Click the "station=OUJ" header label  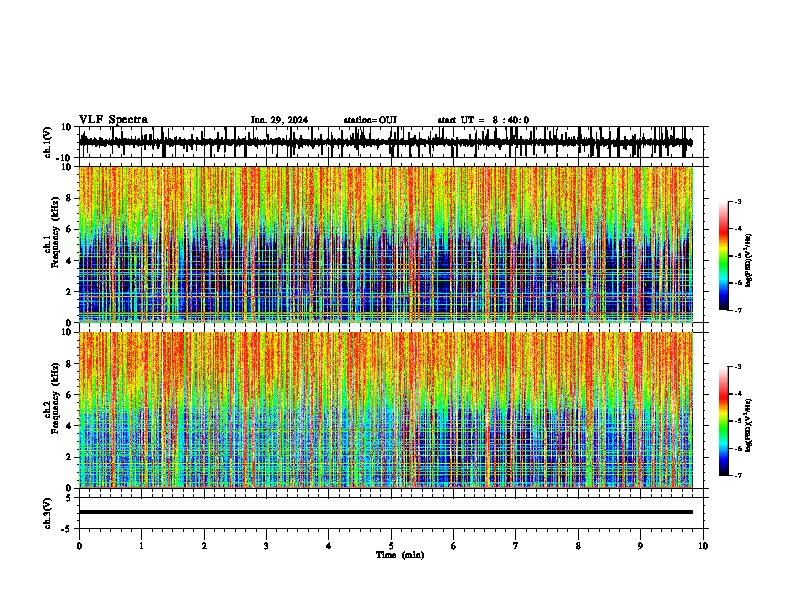pyautogui.click(x=370, y=120)
